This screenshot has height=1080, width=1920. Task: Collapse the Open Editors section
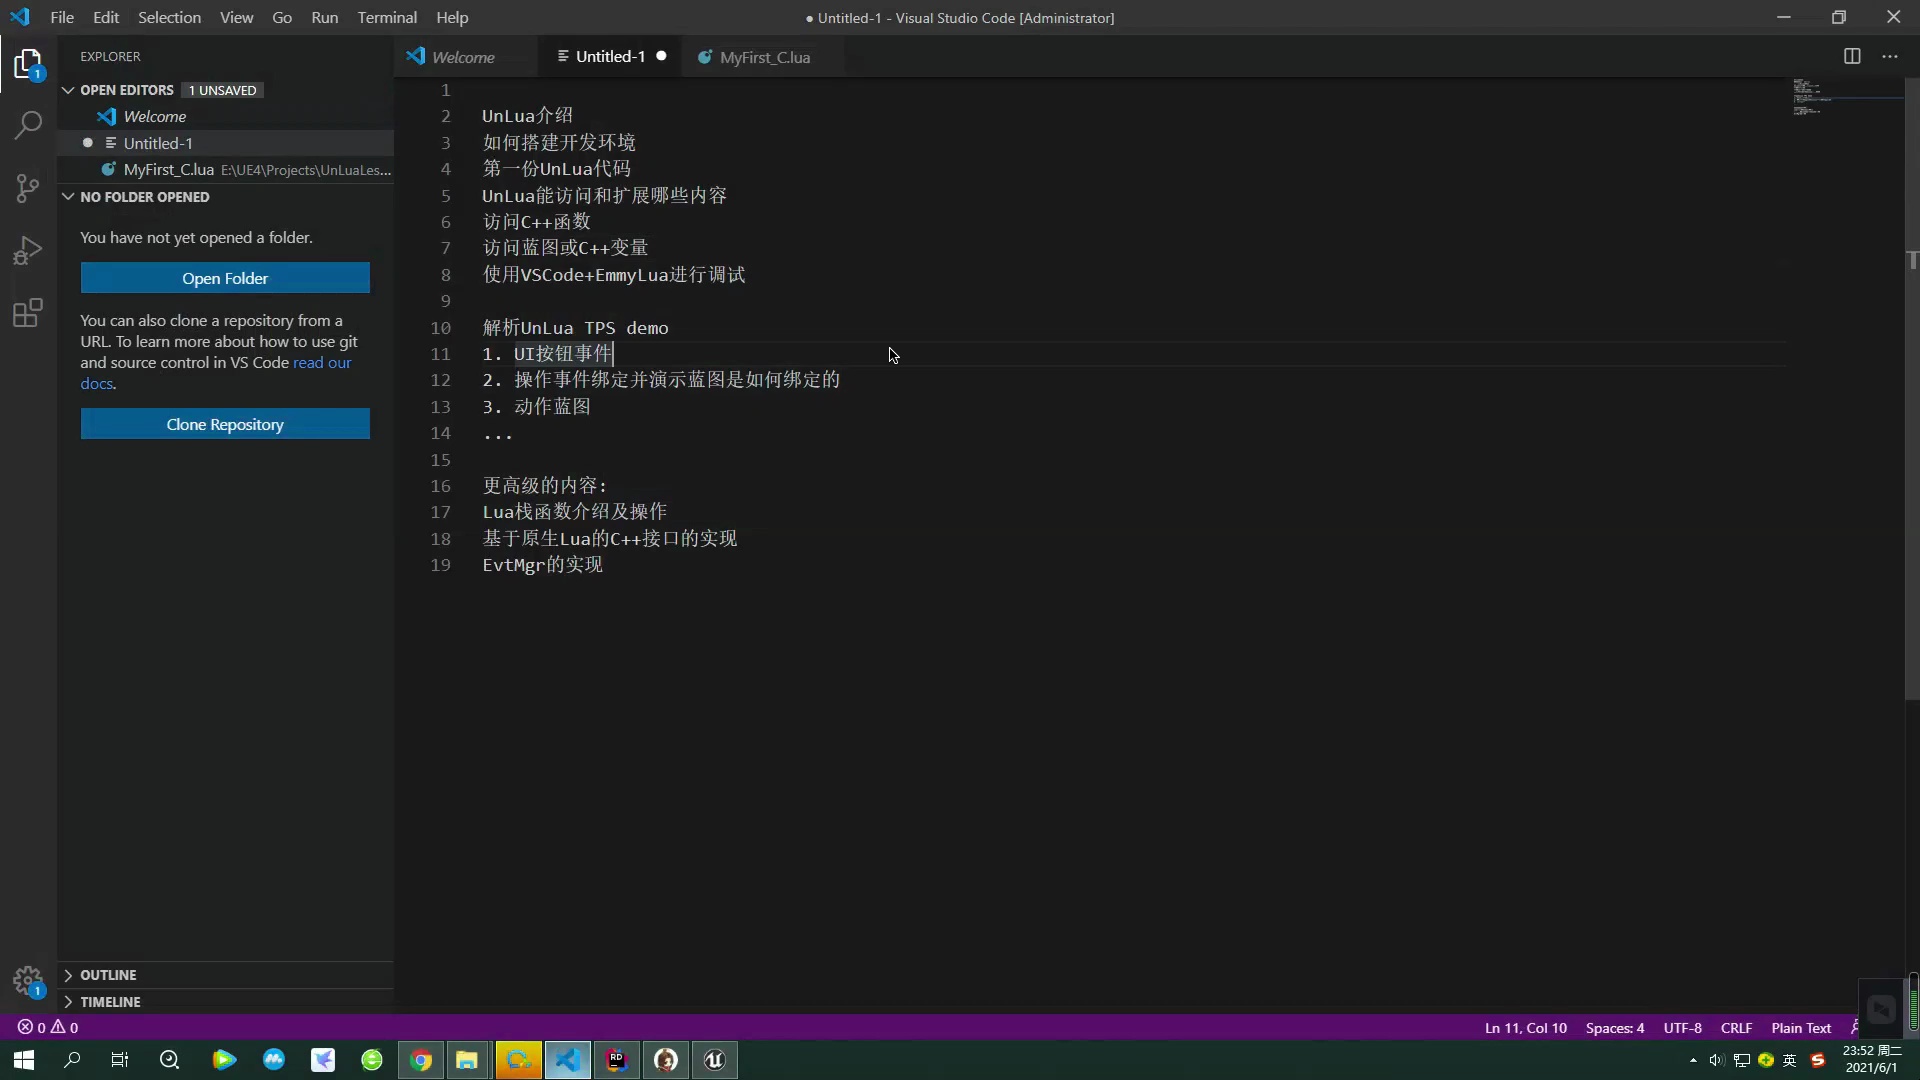pos(67,90)
